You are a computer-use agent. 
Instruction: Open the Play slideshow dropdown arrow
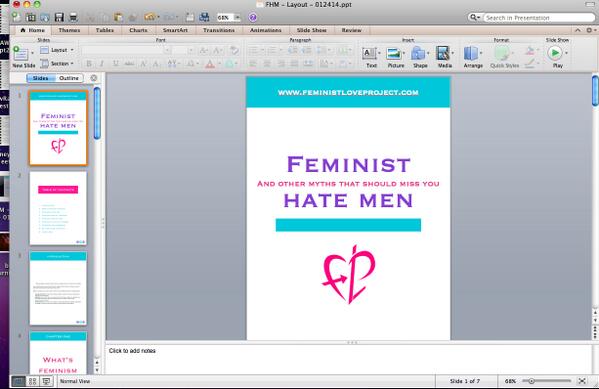click(x=566, y=53)
